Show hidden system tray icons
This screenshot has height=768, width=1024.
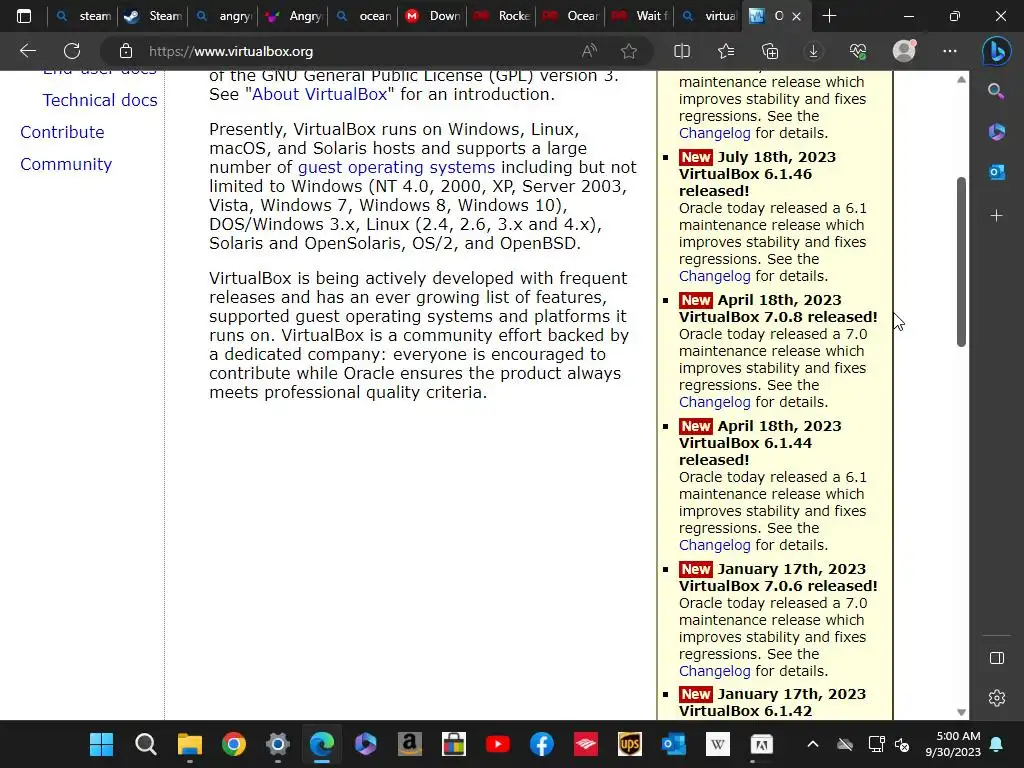(x=812, y=744)
